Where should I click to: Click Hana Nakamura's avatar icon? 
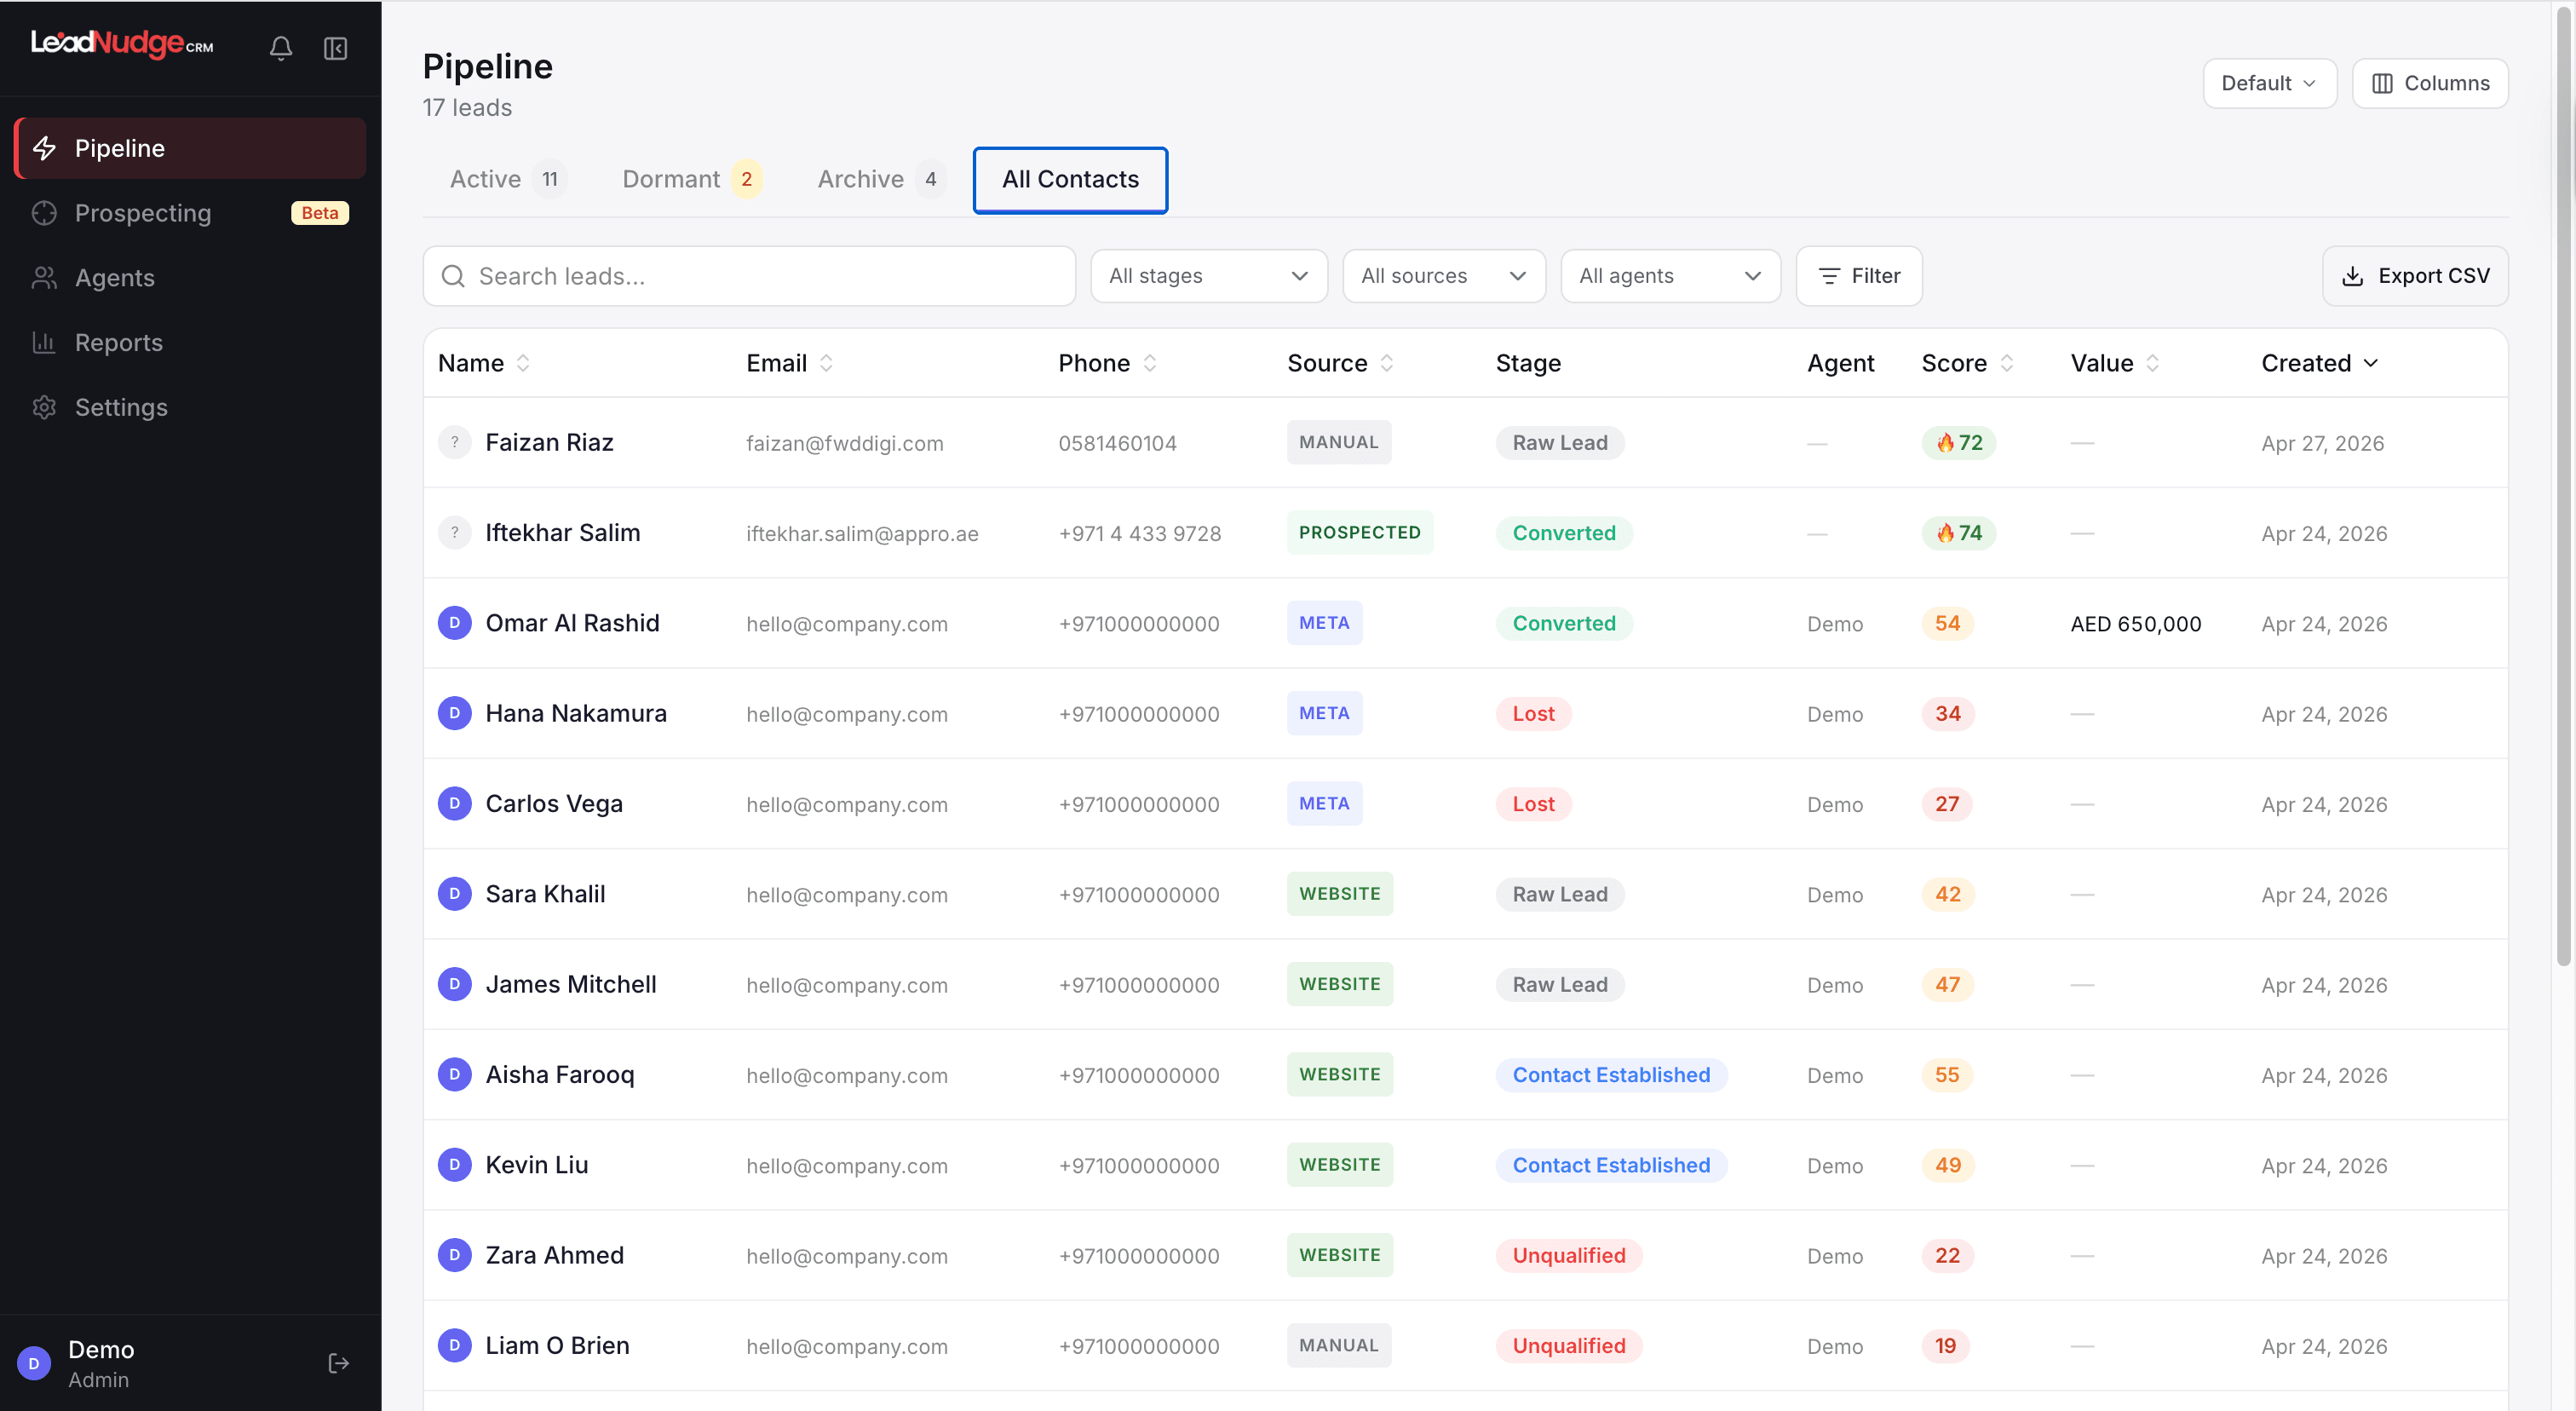coord(454,713)
